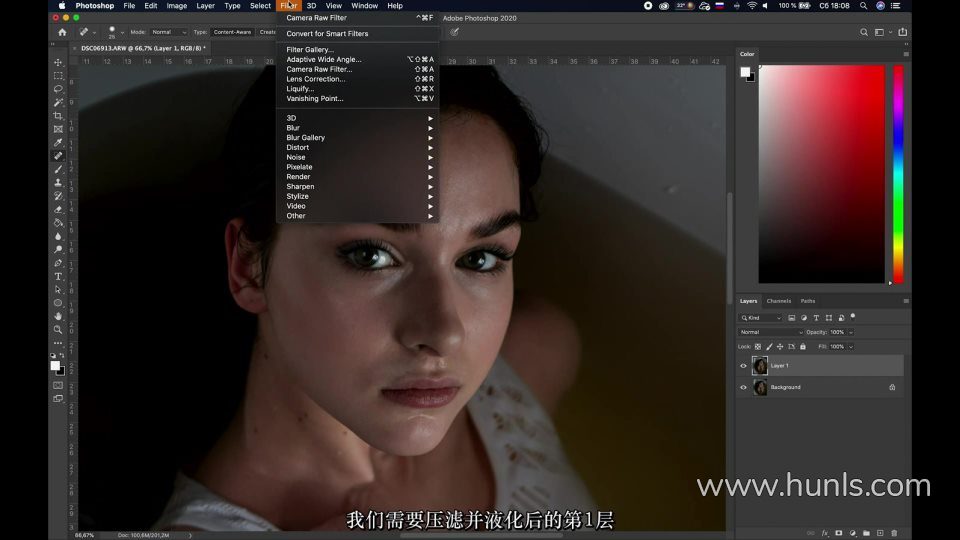Hide Layer 1 with the eye icon
The width and height of the screenshot is (960, 540).
tap(743, 366)
